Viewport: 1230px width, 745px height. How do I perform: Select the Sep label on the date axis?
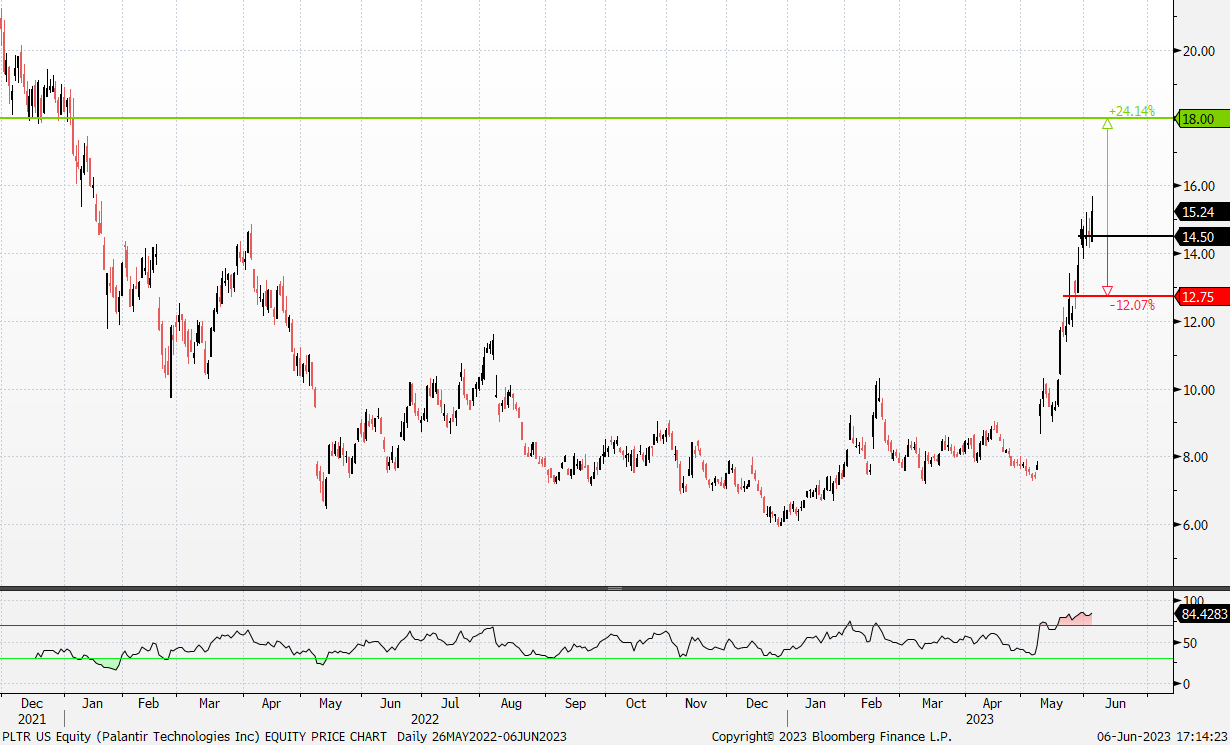[575, 703]
